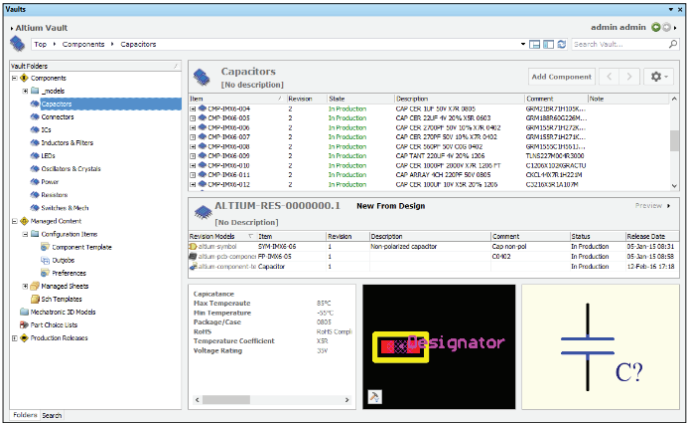The height and width of the screenshot is (423, 688).
Task: Expand row CMP-IMX6-010
Action: pos(193,165)
